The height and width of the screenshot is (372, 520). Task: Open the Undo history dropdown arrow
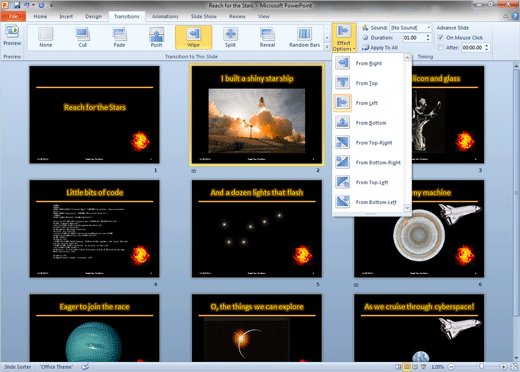coord(33,5)
